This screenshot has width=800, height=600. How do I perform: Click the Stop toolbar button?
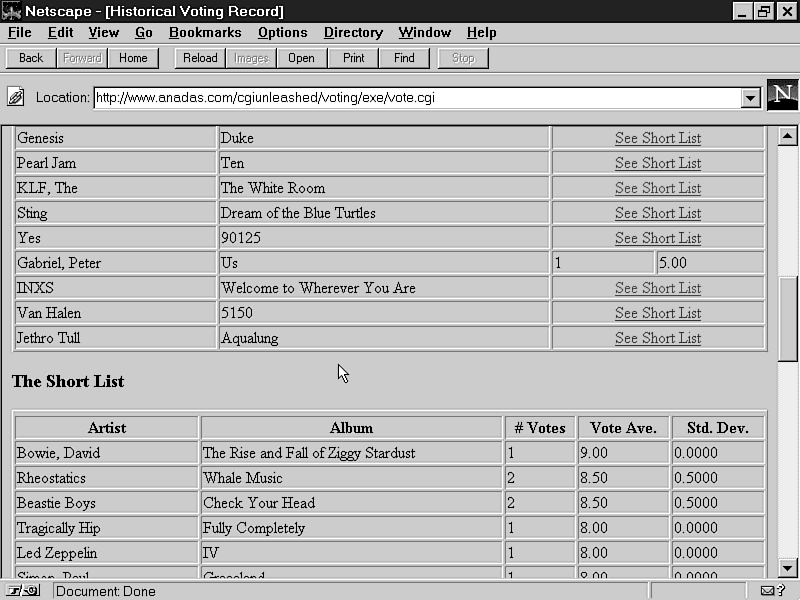[x=463, y=58]
